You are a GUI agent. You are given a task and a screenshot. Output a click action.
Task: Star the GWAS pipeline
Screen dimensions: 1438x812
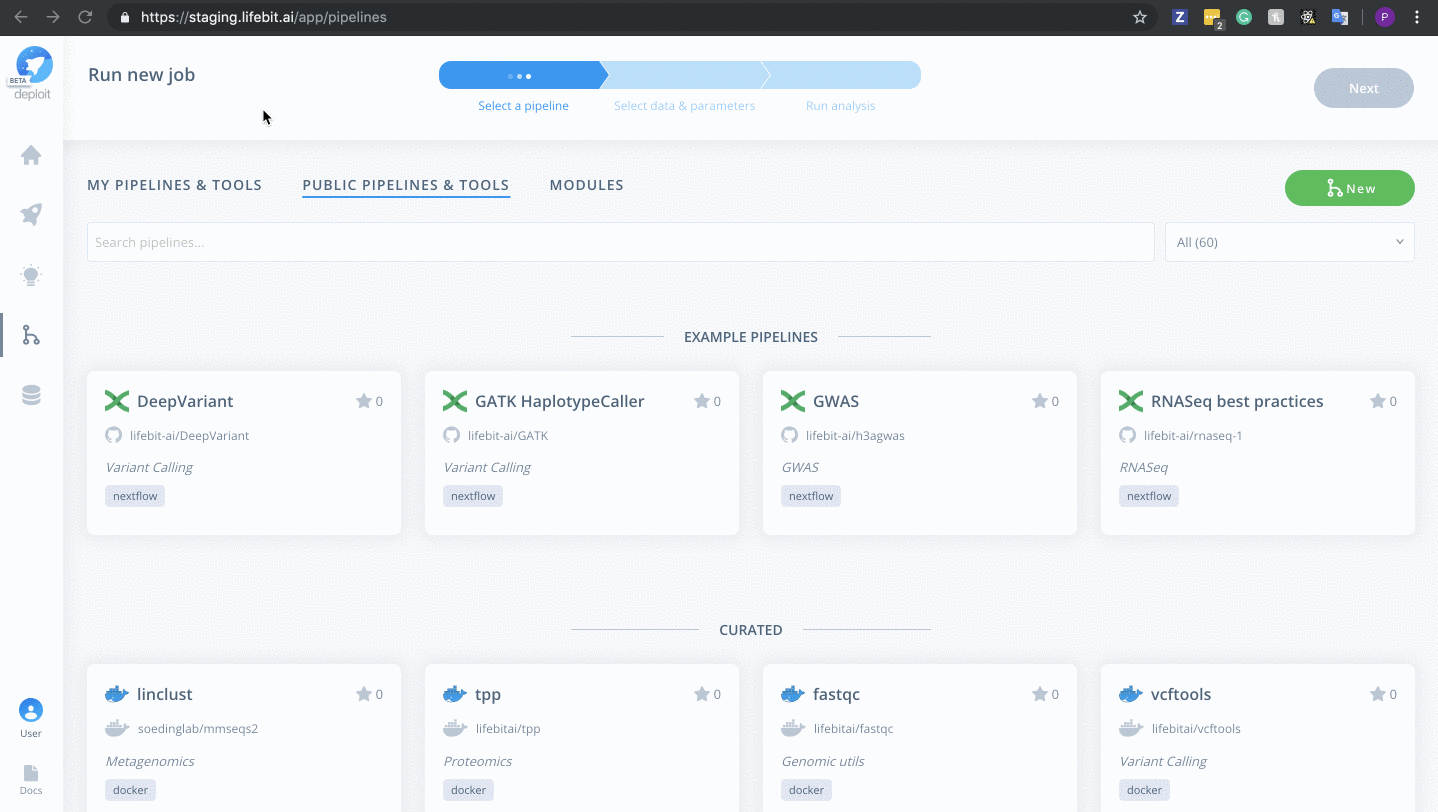[x=1040, y=401]
